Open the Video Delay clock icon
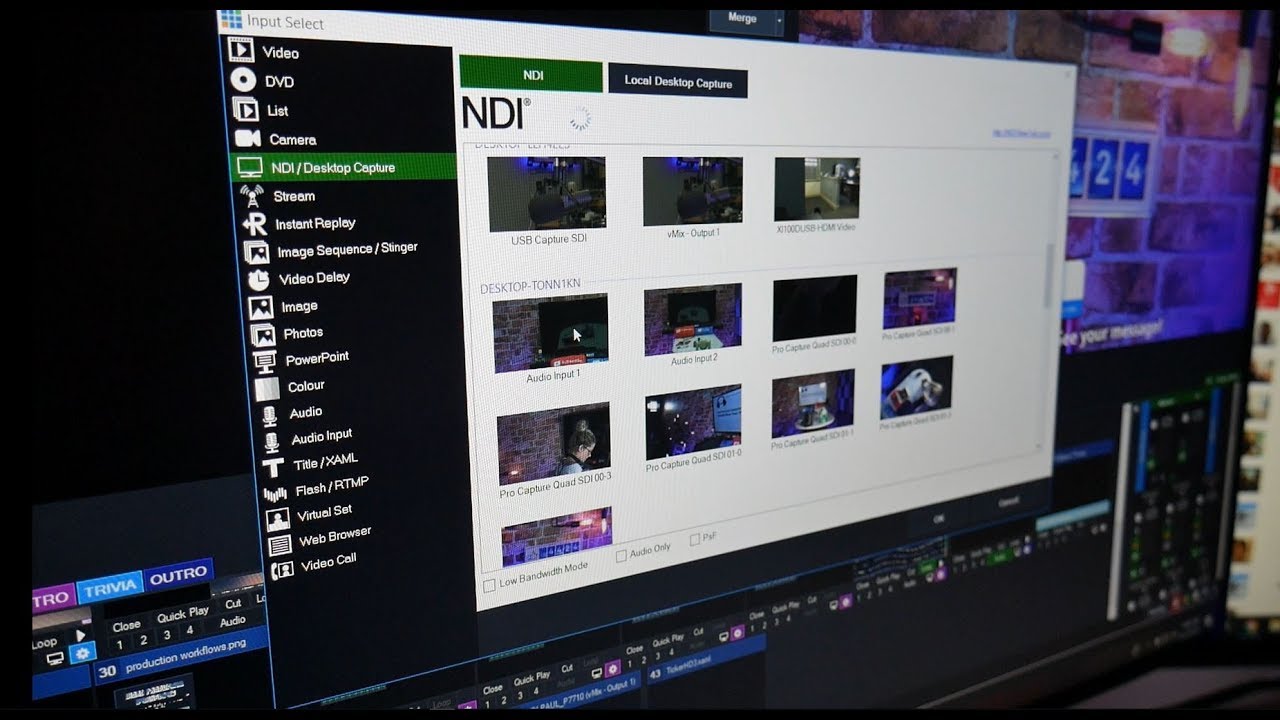This screenshot has width=1280, height=720. [259, 280]
